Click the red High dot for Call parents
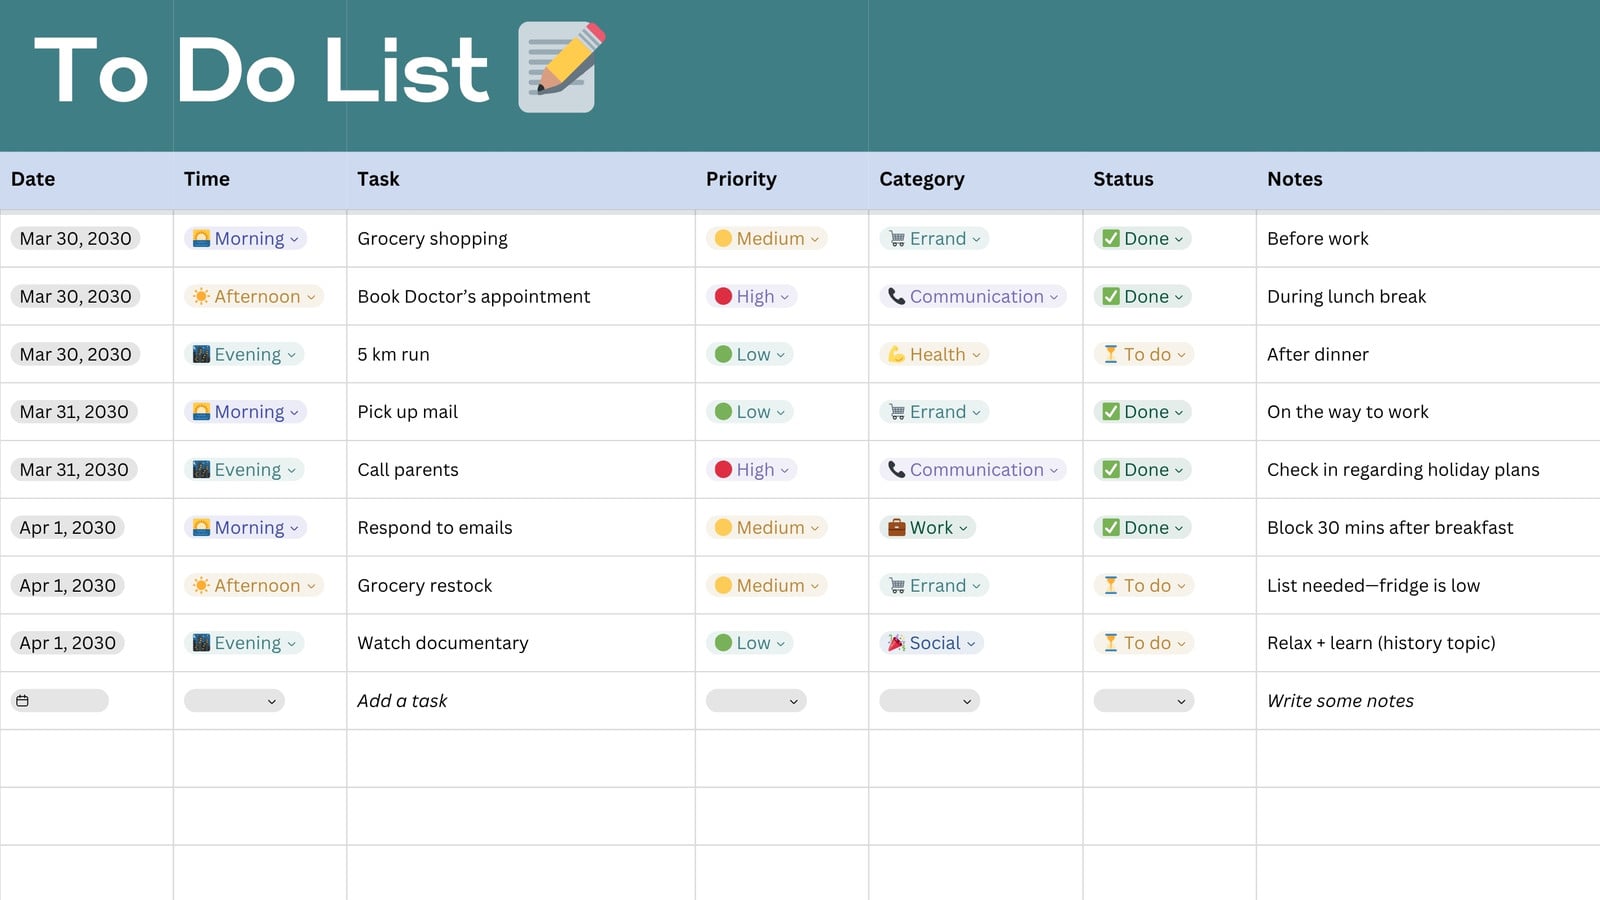 723,469
